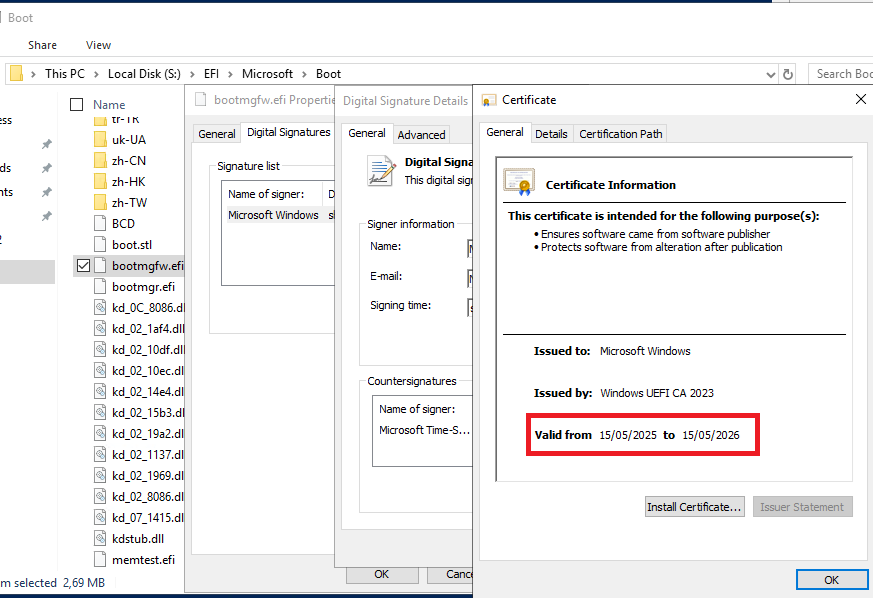Viewport: 873px width, 598px height.
Task: Open the Share ribbon tab
Action: point(42,45)
